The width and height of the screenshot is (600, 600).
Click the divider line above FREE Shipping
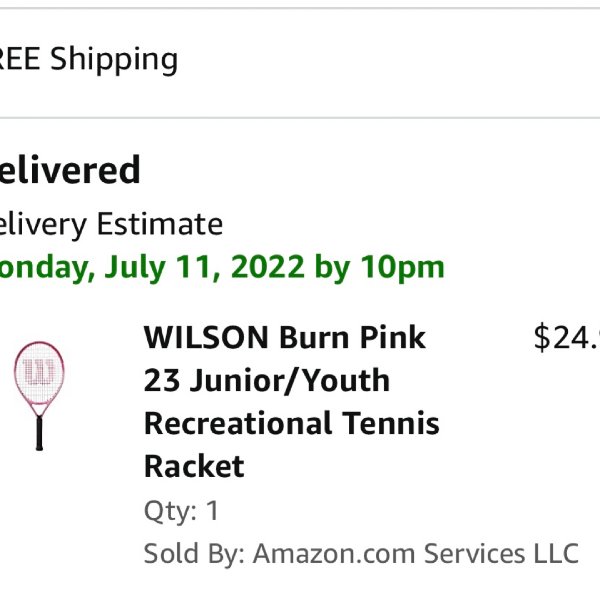pos(300,8)
